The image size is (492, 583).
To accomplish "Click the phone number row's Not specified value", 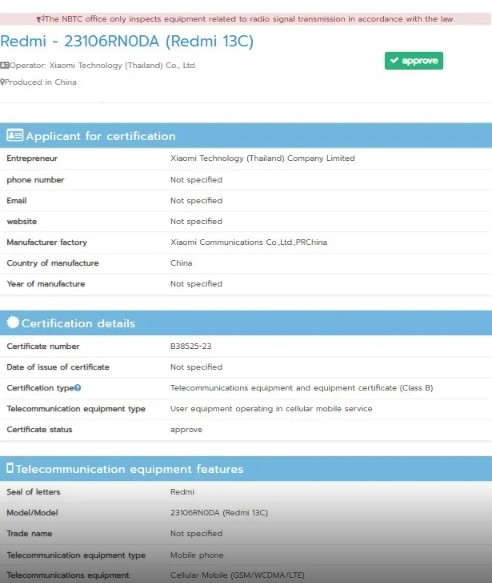I will pos(196,180).
